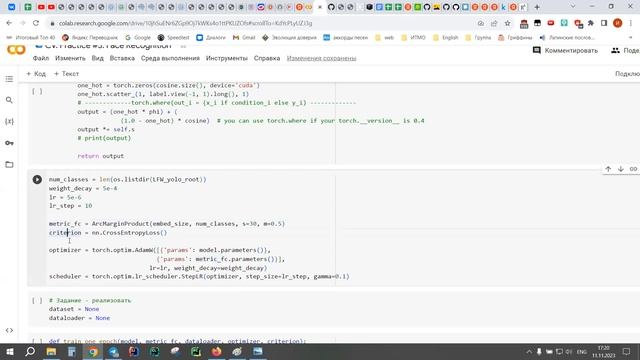Click the Комментировать button

point(565,51)
